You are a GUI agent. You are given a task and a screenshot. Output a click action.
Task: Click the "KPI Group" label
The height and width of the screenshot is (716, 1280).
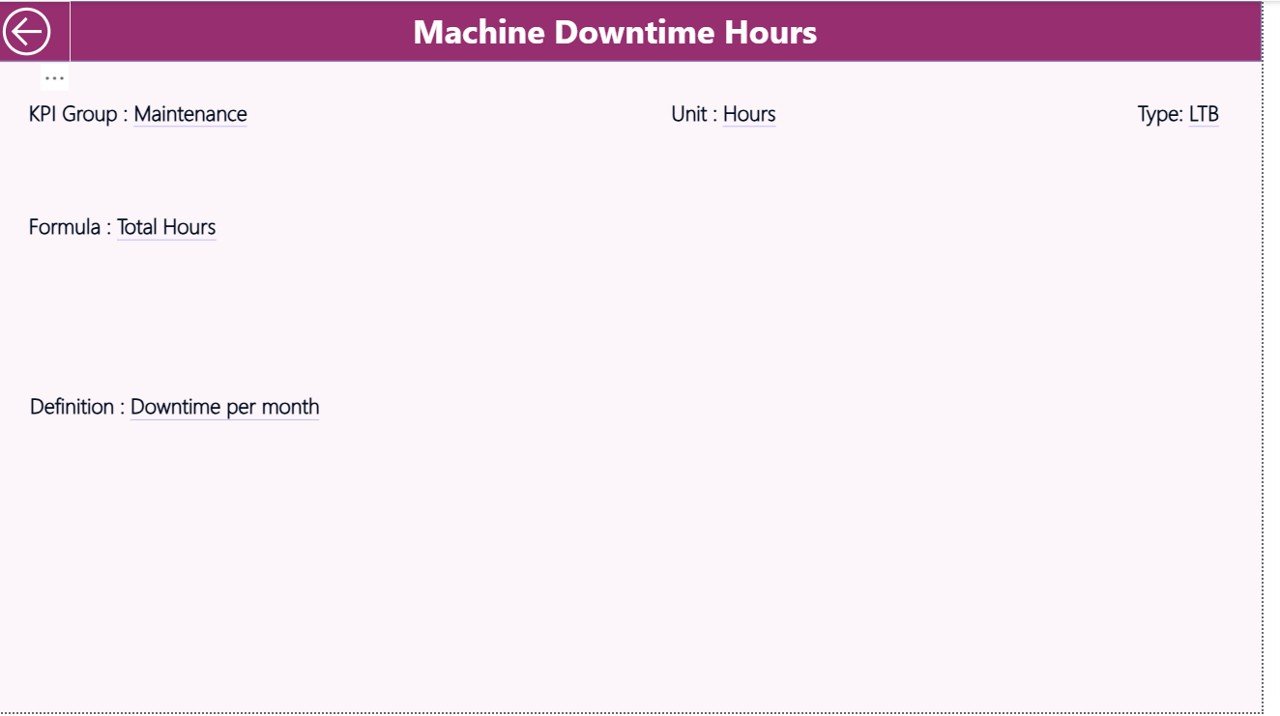74,114
